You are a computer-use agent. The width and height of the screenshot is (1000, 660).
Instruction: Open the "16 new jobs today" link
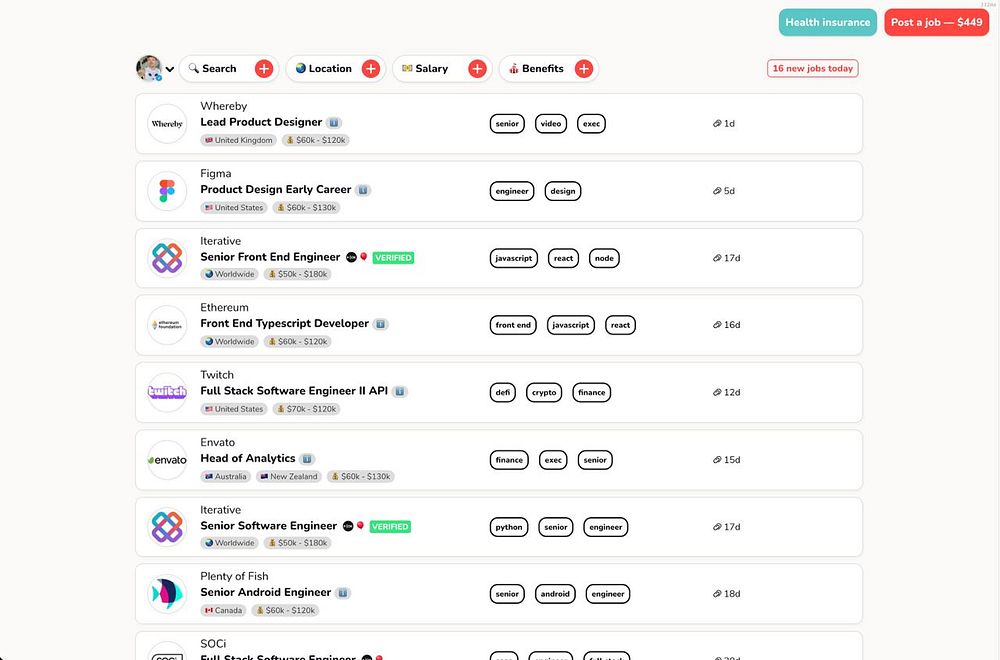point(812,69)
